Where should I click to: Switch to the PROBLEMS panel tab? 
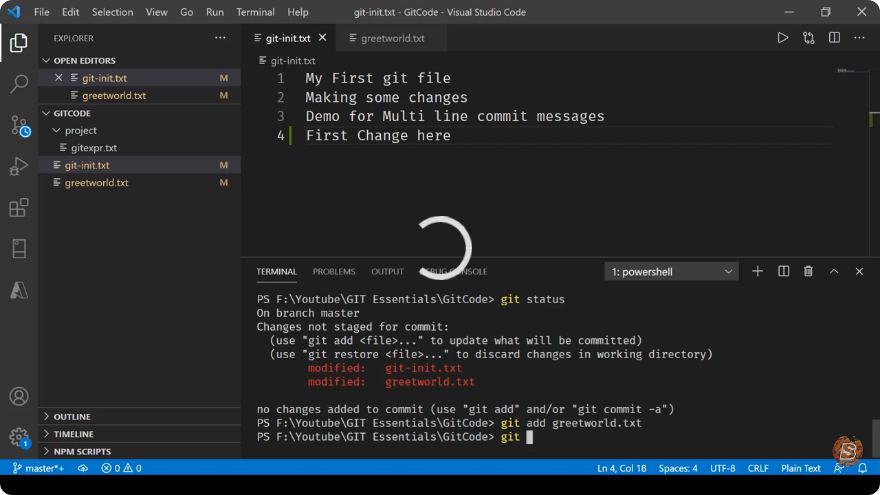pyautogui.click(x=334, y=272)
